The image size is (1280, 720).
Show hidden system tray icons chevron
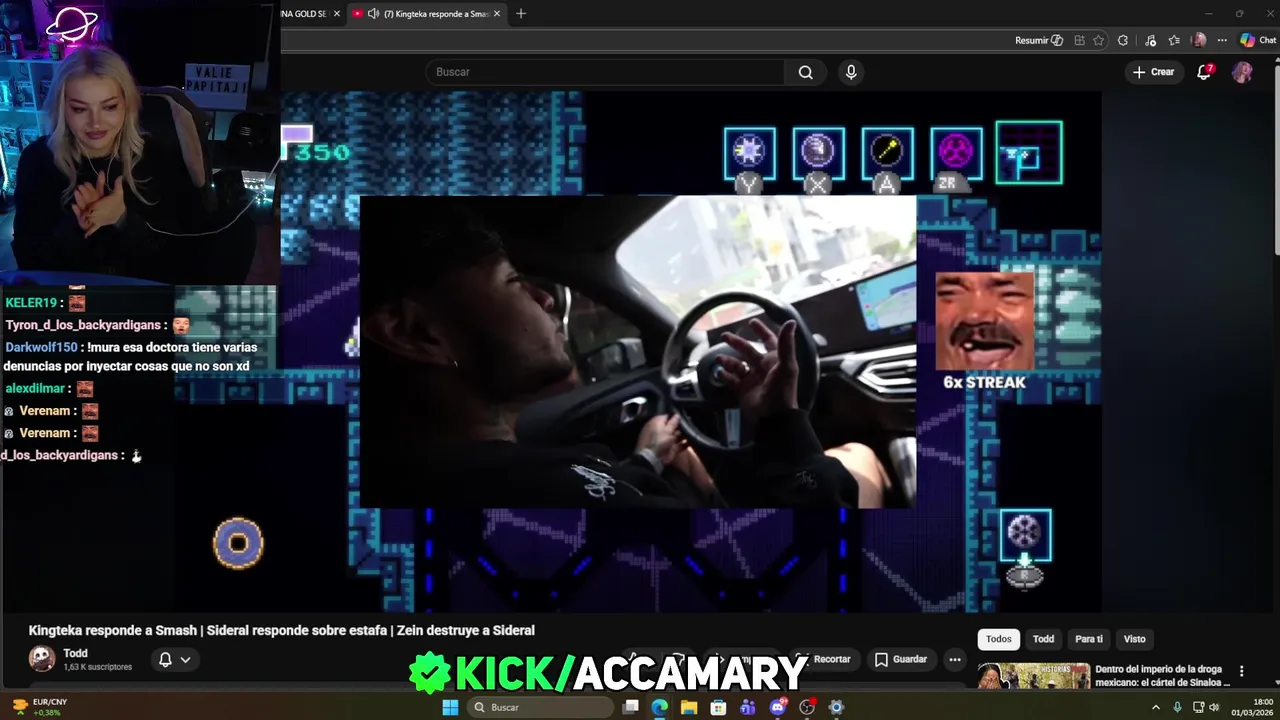point(1157,707)
